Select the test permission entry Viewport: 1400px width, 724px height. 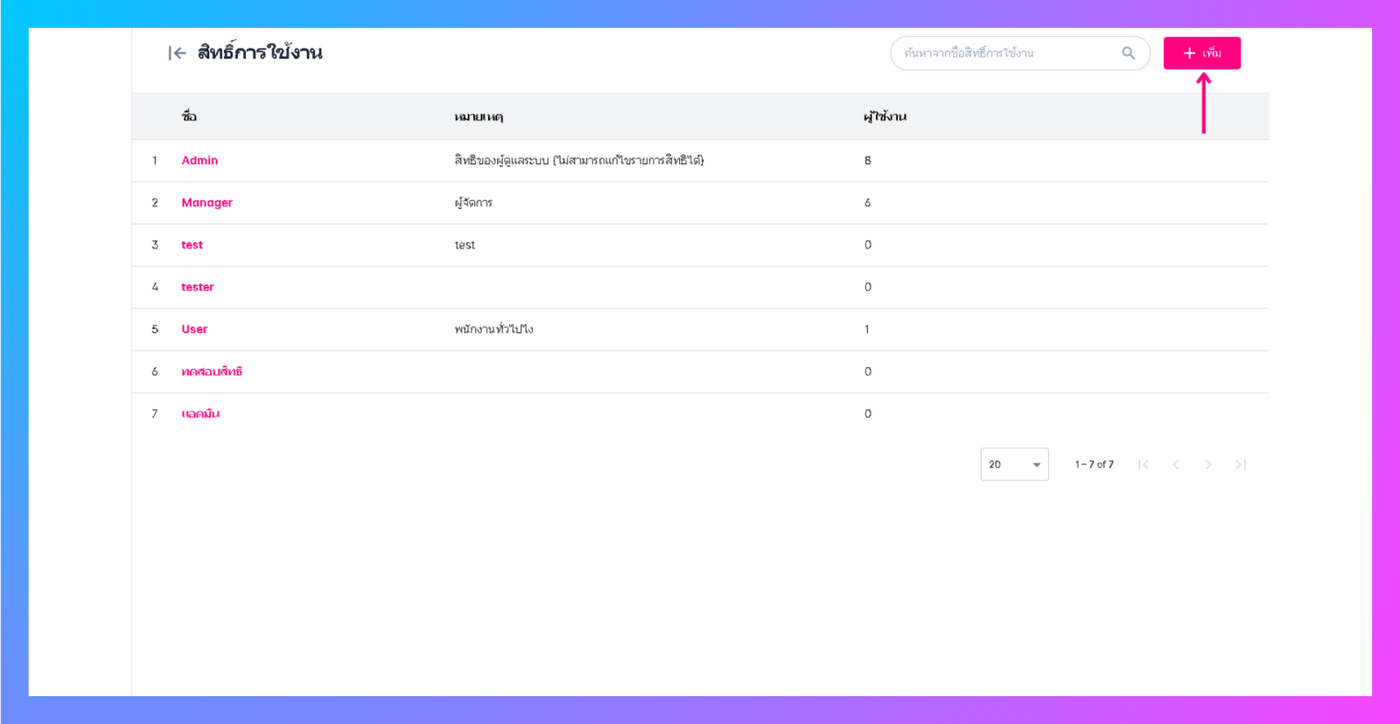click(192, 245)
